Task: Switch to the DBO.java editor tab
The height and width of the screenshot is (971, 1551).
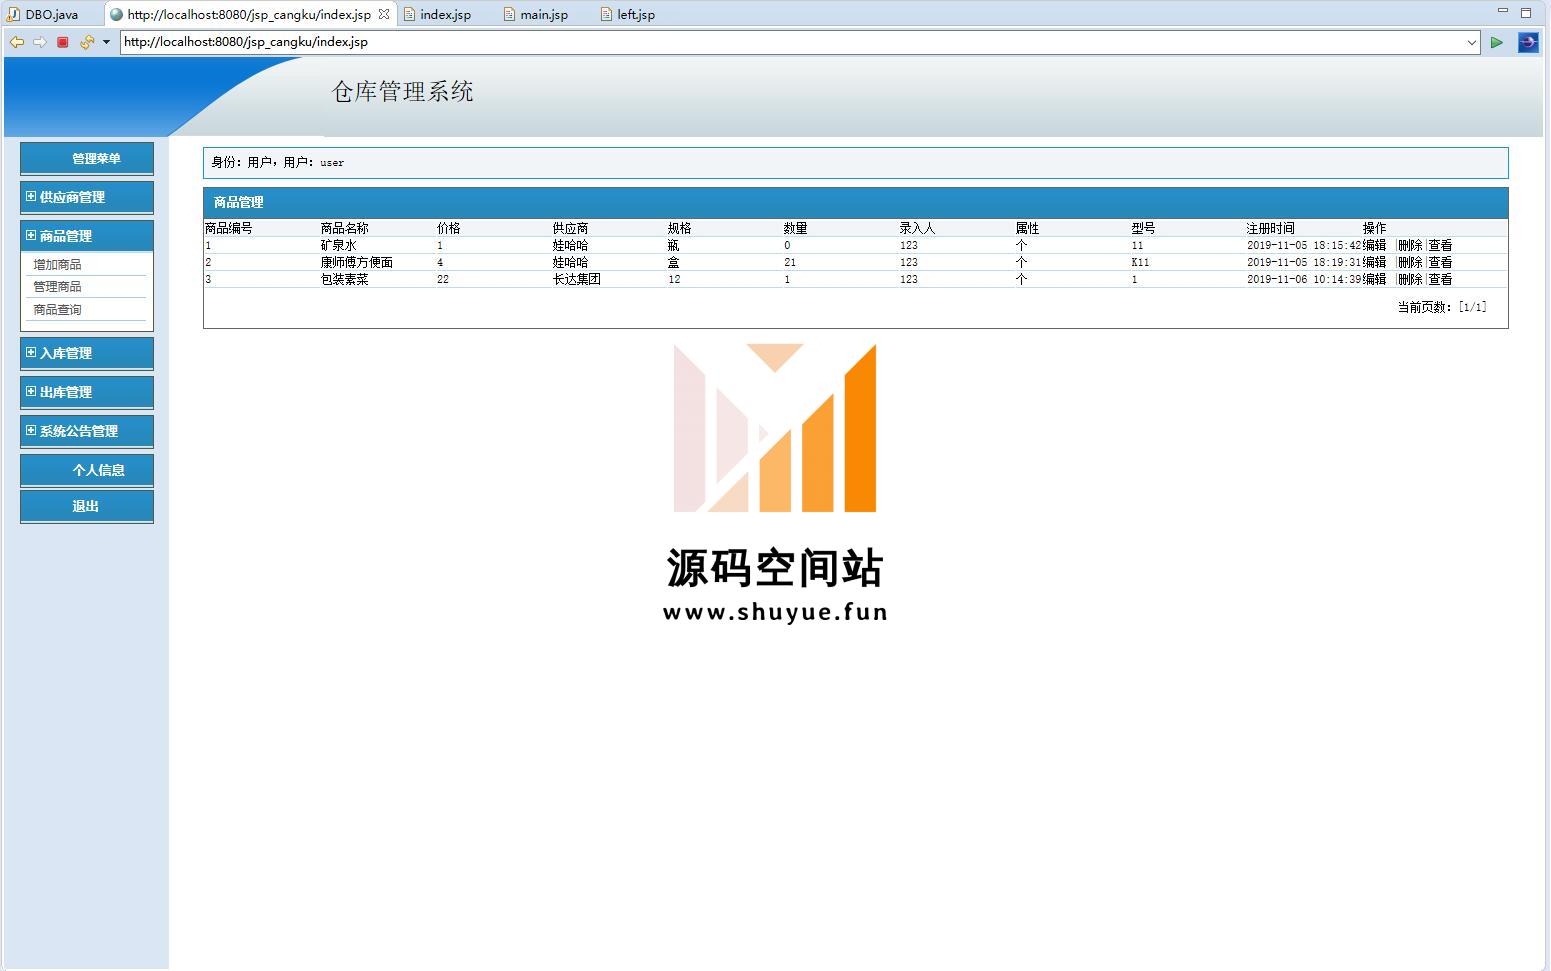Action: tap(44, 14)
